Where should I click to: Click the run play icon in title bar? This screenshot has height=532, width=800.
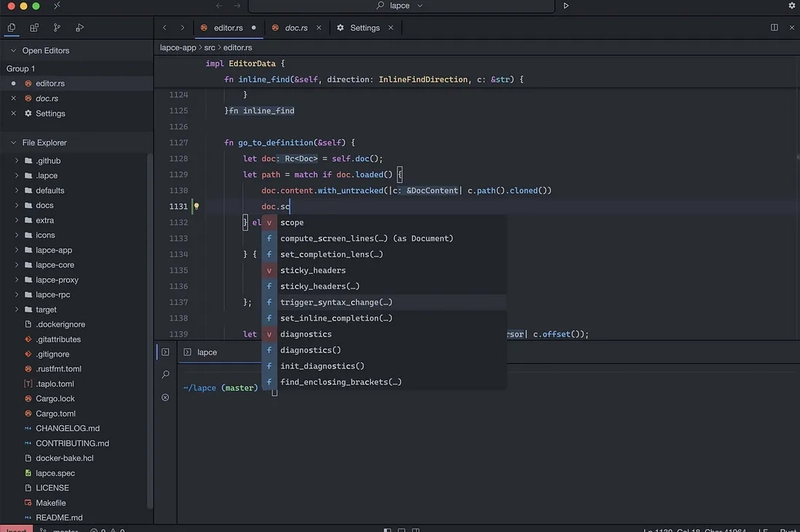[x=566, y=6]
